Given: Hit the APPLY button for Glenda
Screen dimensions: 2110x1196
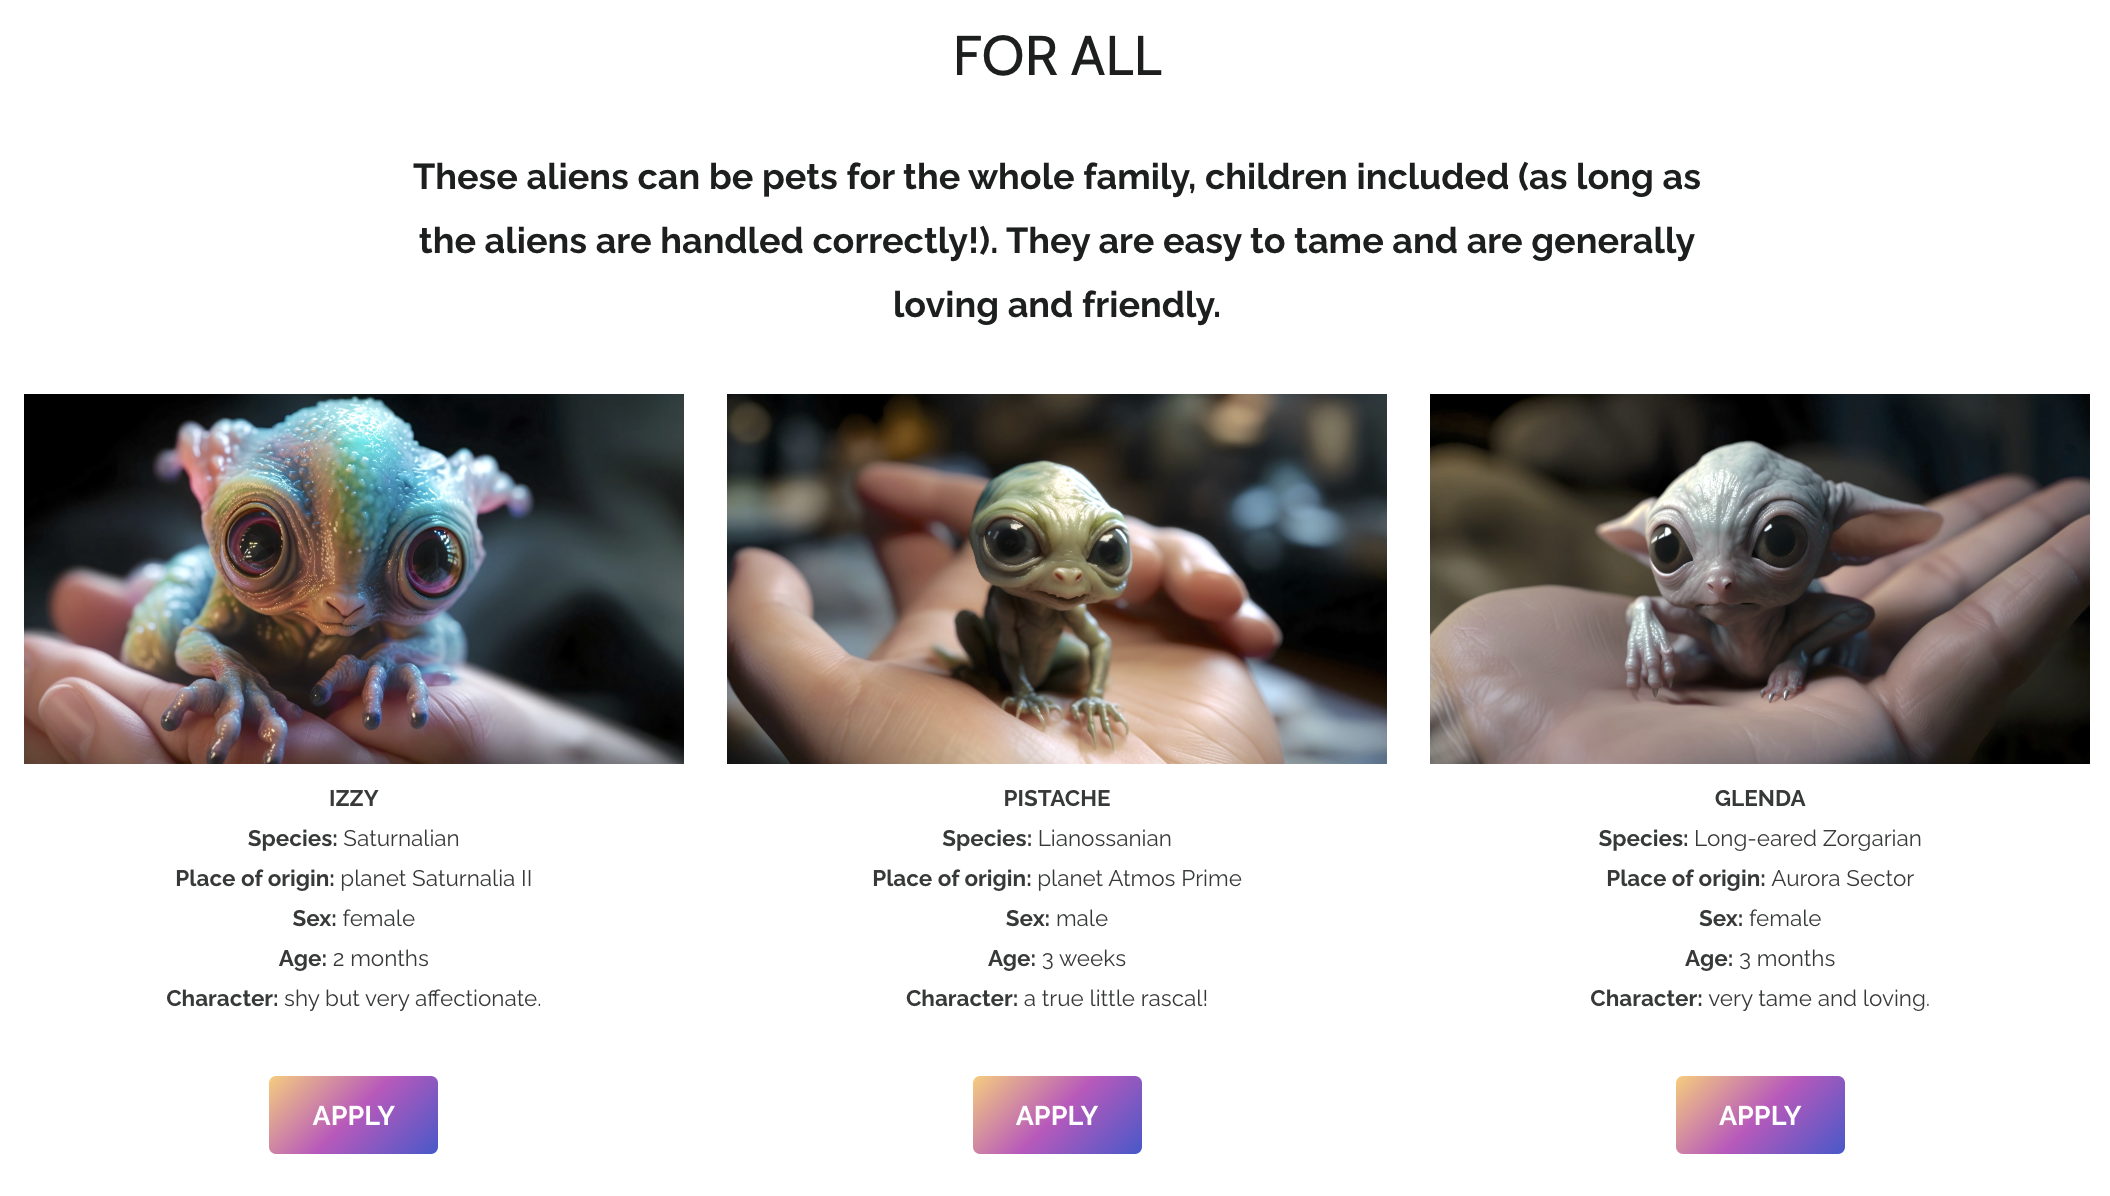Looking at the screenshot, I should pyautogui.click(x=1759, y=1114).
